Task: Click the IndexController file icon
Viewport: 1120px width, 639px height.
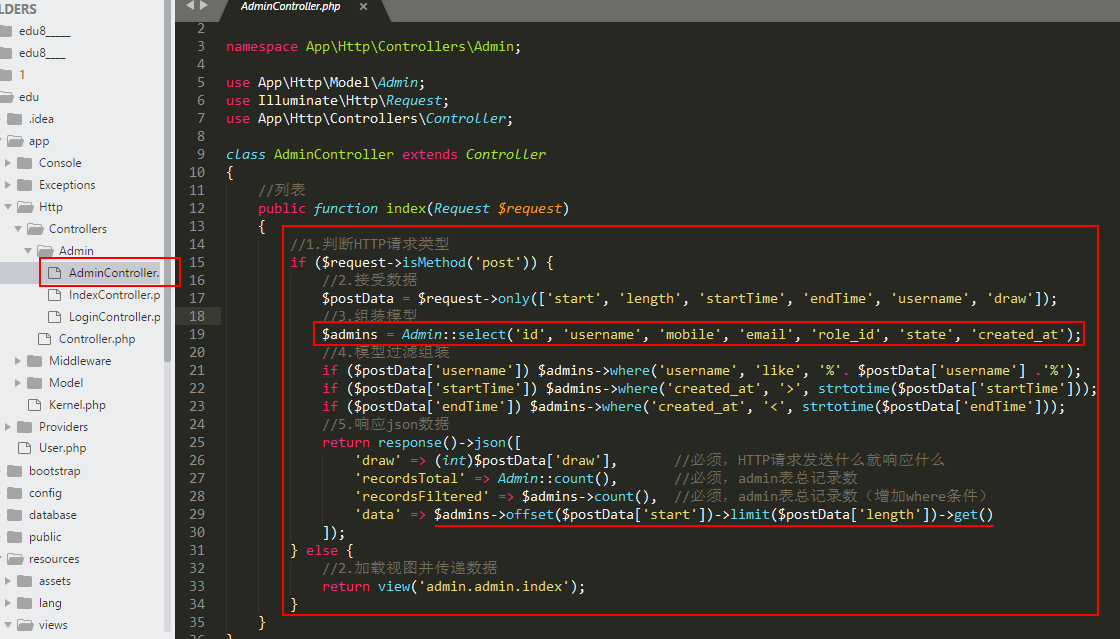Action: click(55, 295)
